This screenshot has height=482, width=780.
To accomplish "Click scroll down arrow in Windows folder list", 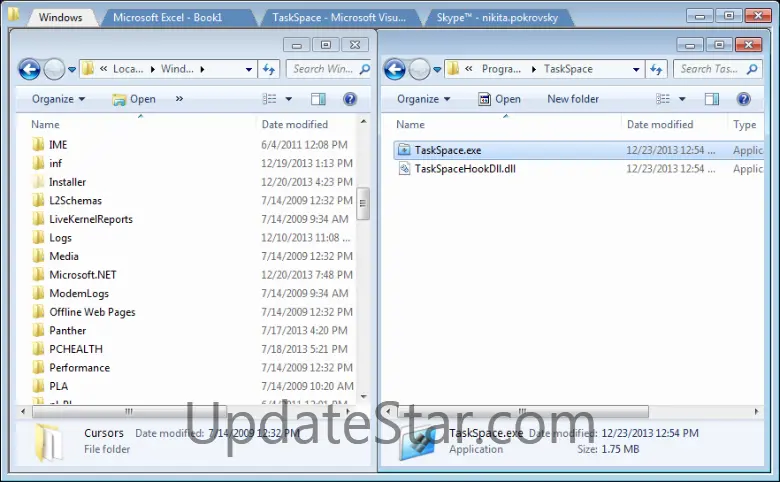I will point(363,396).
